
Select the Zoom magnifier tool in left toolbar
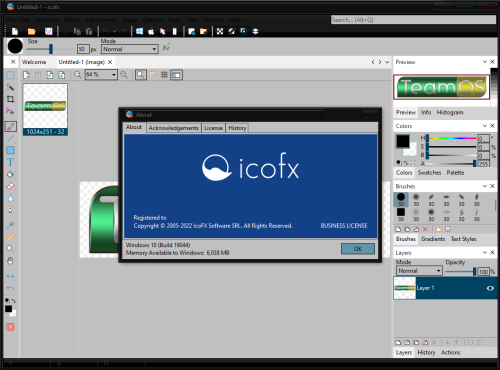[10, 249]
